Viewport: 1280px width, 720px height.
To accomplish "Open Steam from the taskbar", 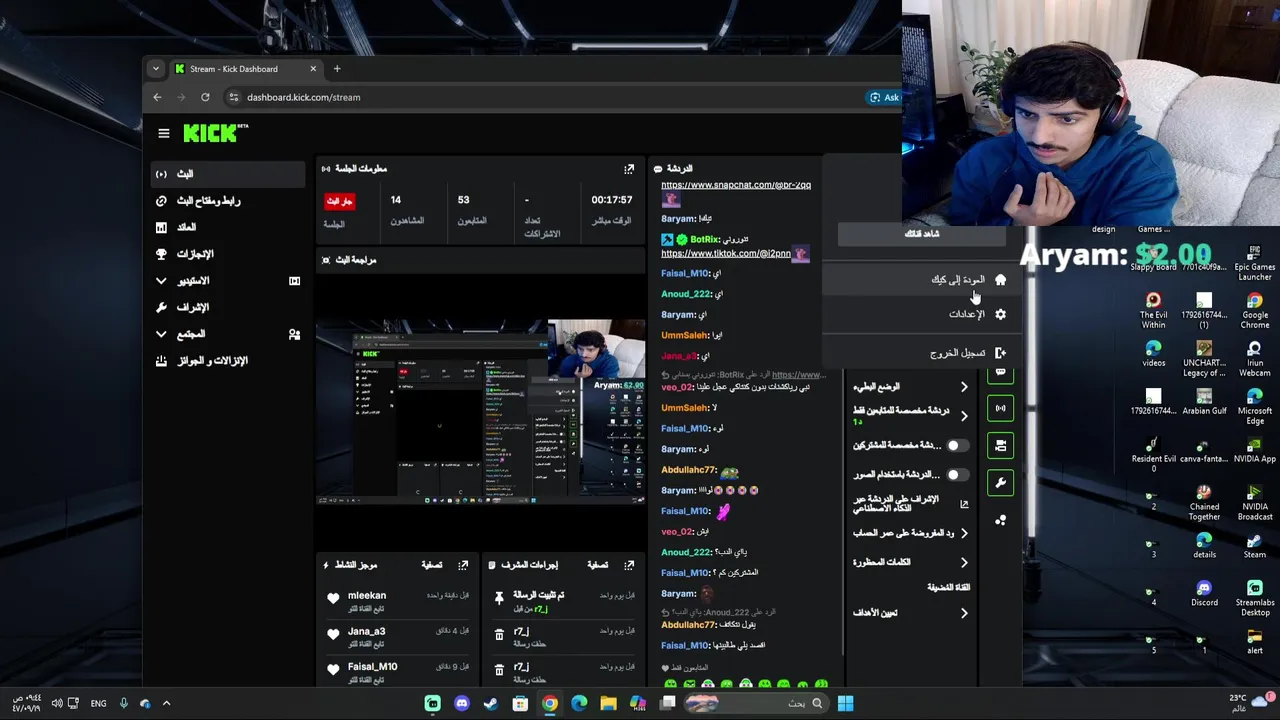I will [491, 704].
